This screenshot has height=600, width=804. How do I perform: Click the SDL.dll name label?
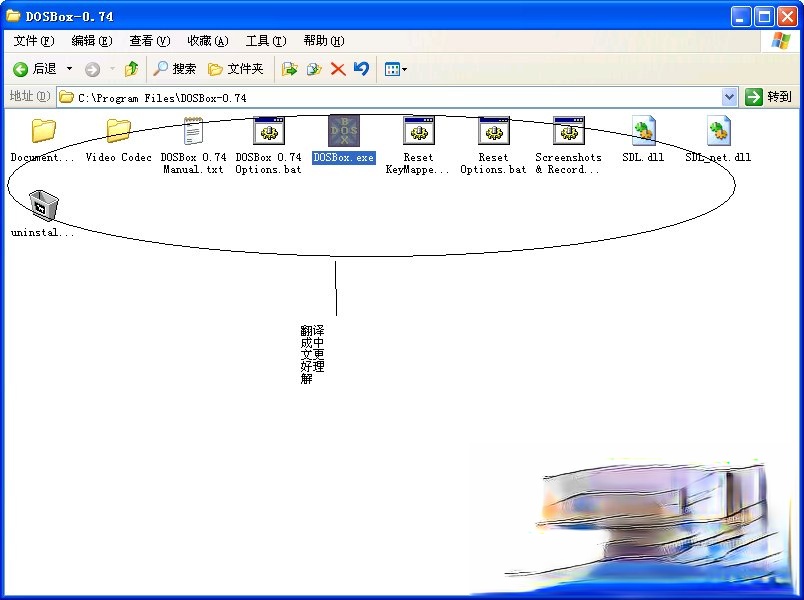click(643, 157)
